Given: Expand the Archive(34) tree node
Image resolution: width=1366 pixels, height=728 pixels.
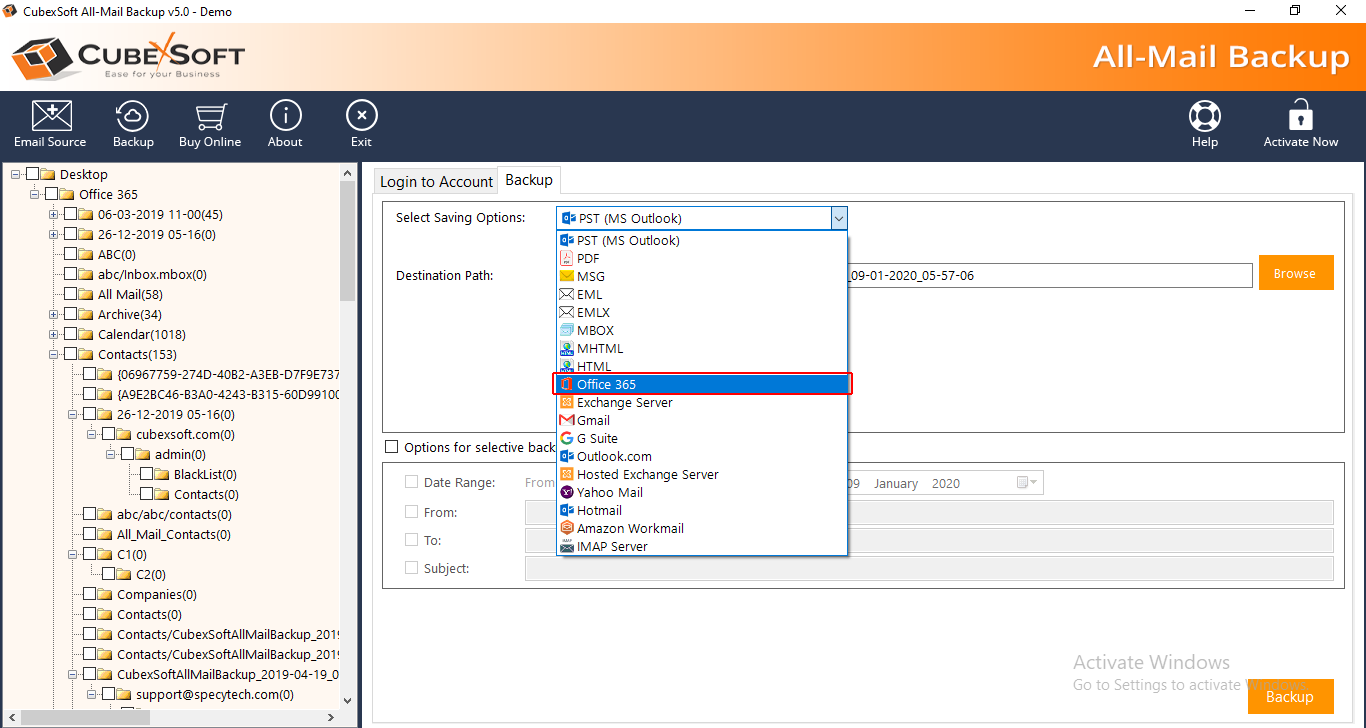Looking at the screenshot, I should (53, 314).
